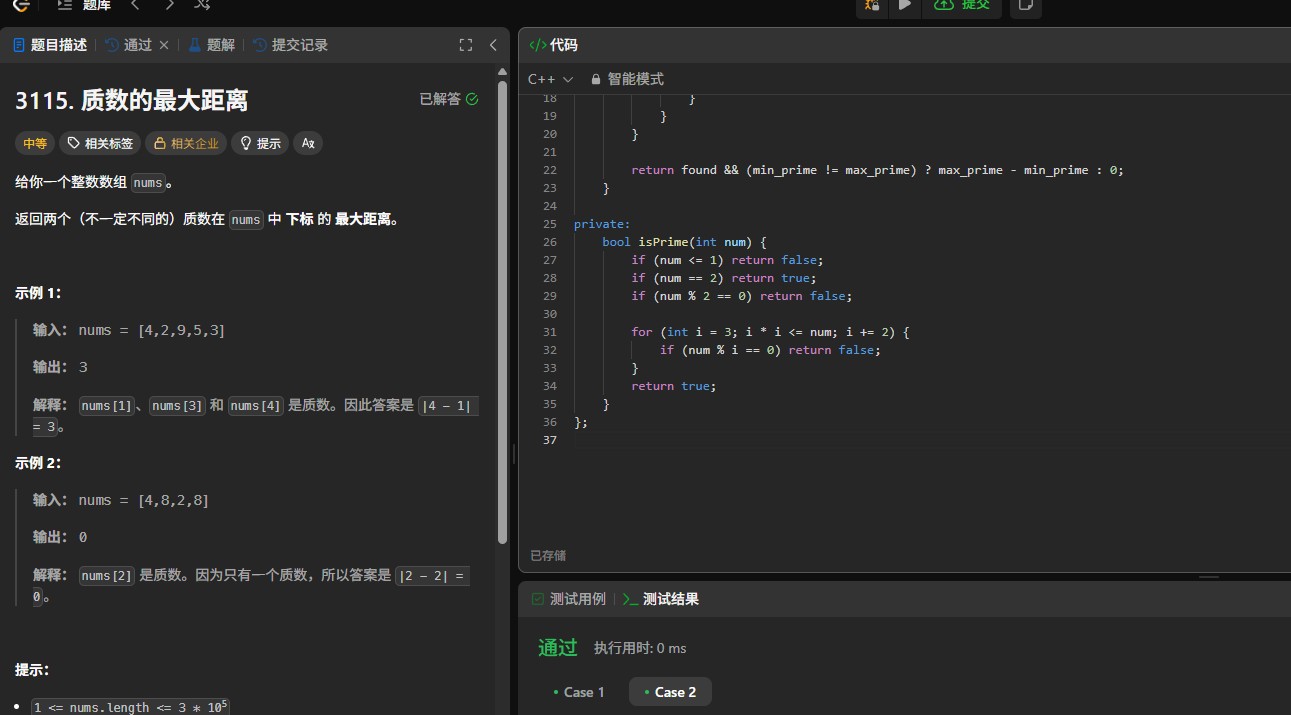This screenshot has height=715, width=1291.
Task: Click the for loop line 31
Action: (x=770, y=332)
